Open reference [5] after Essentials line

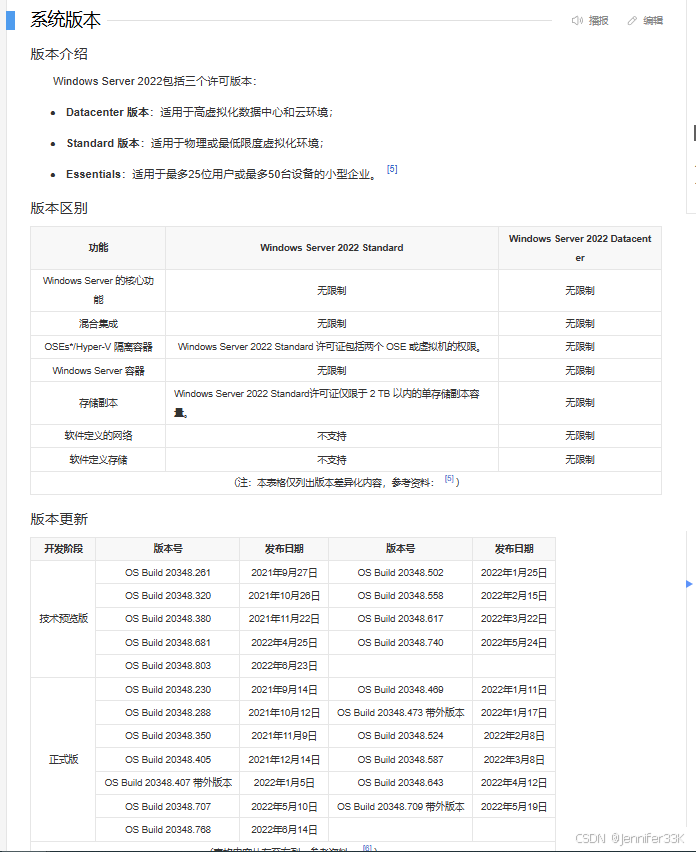(x=392, y=169)
